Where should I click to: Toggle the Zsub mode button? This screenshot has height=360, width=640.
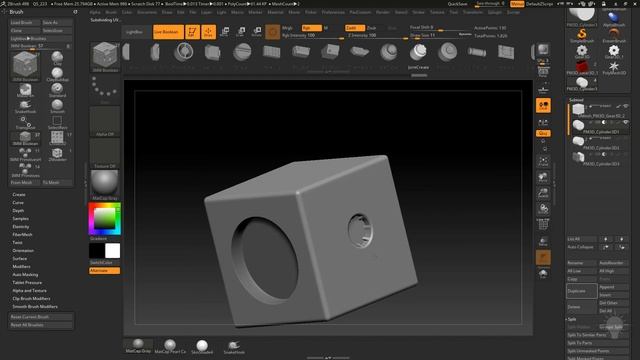pos(371,28)
